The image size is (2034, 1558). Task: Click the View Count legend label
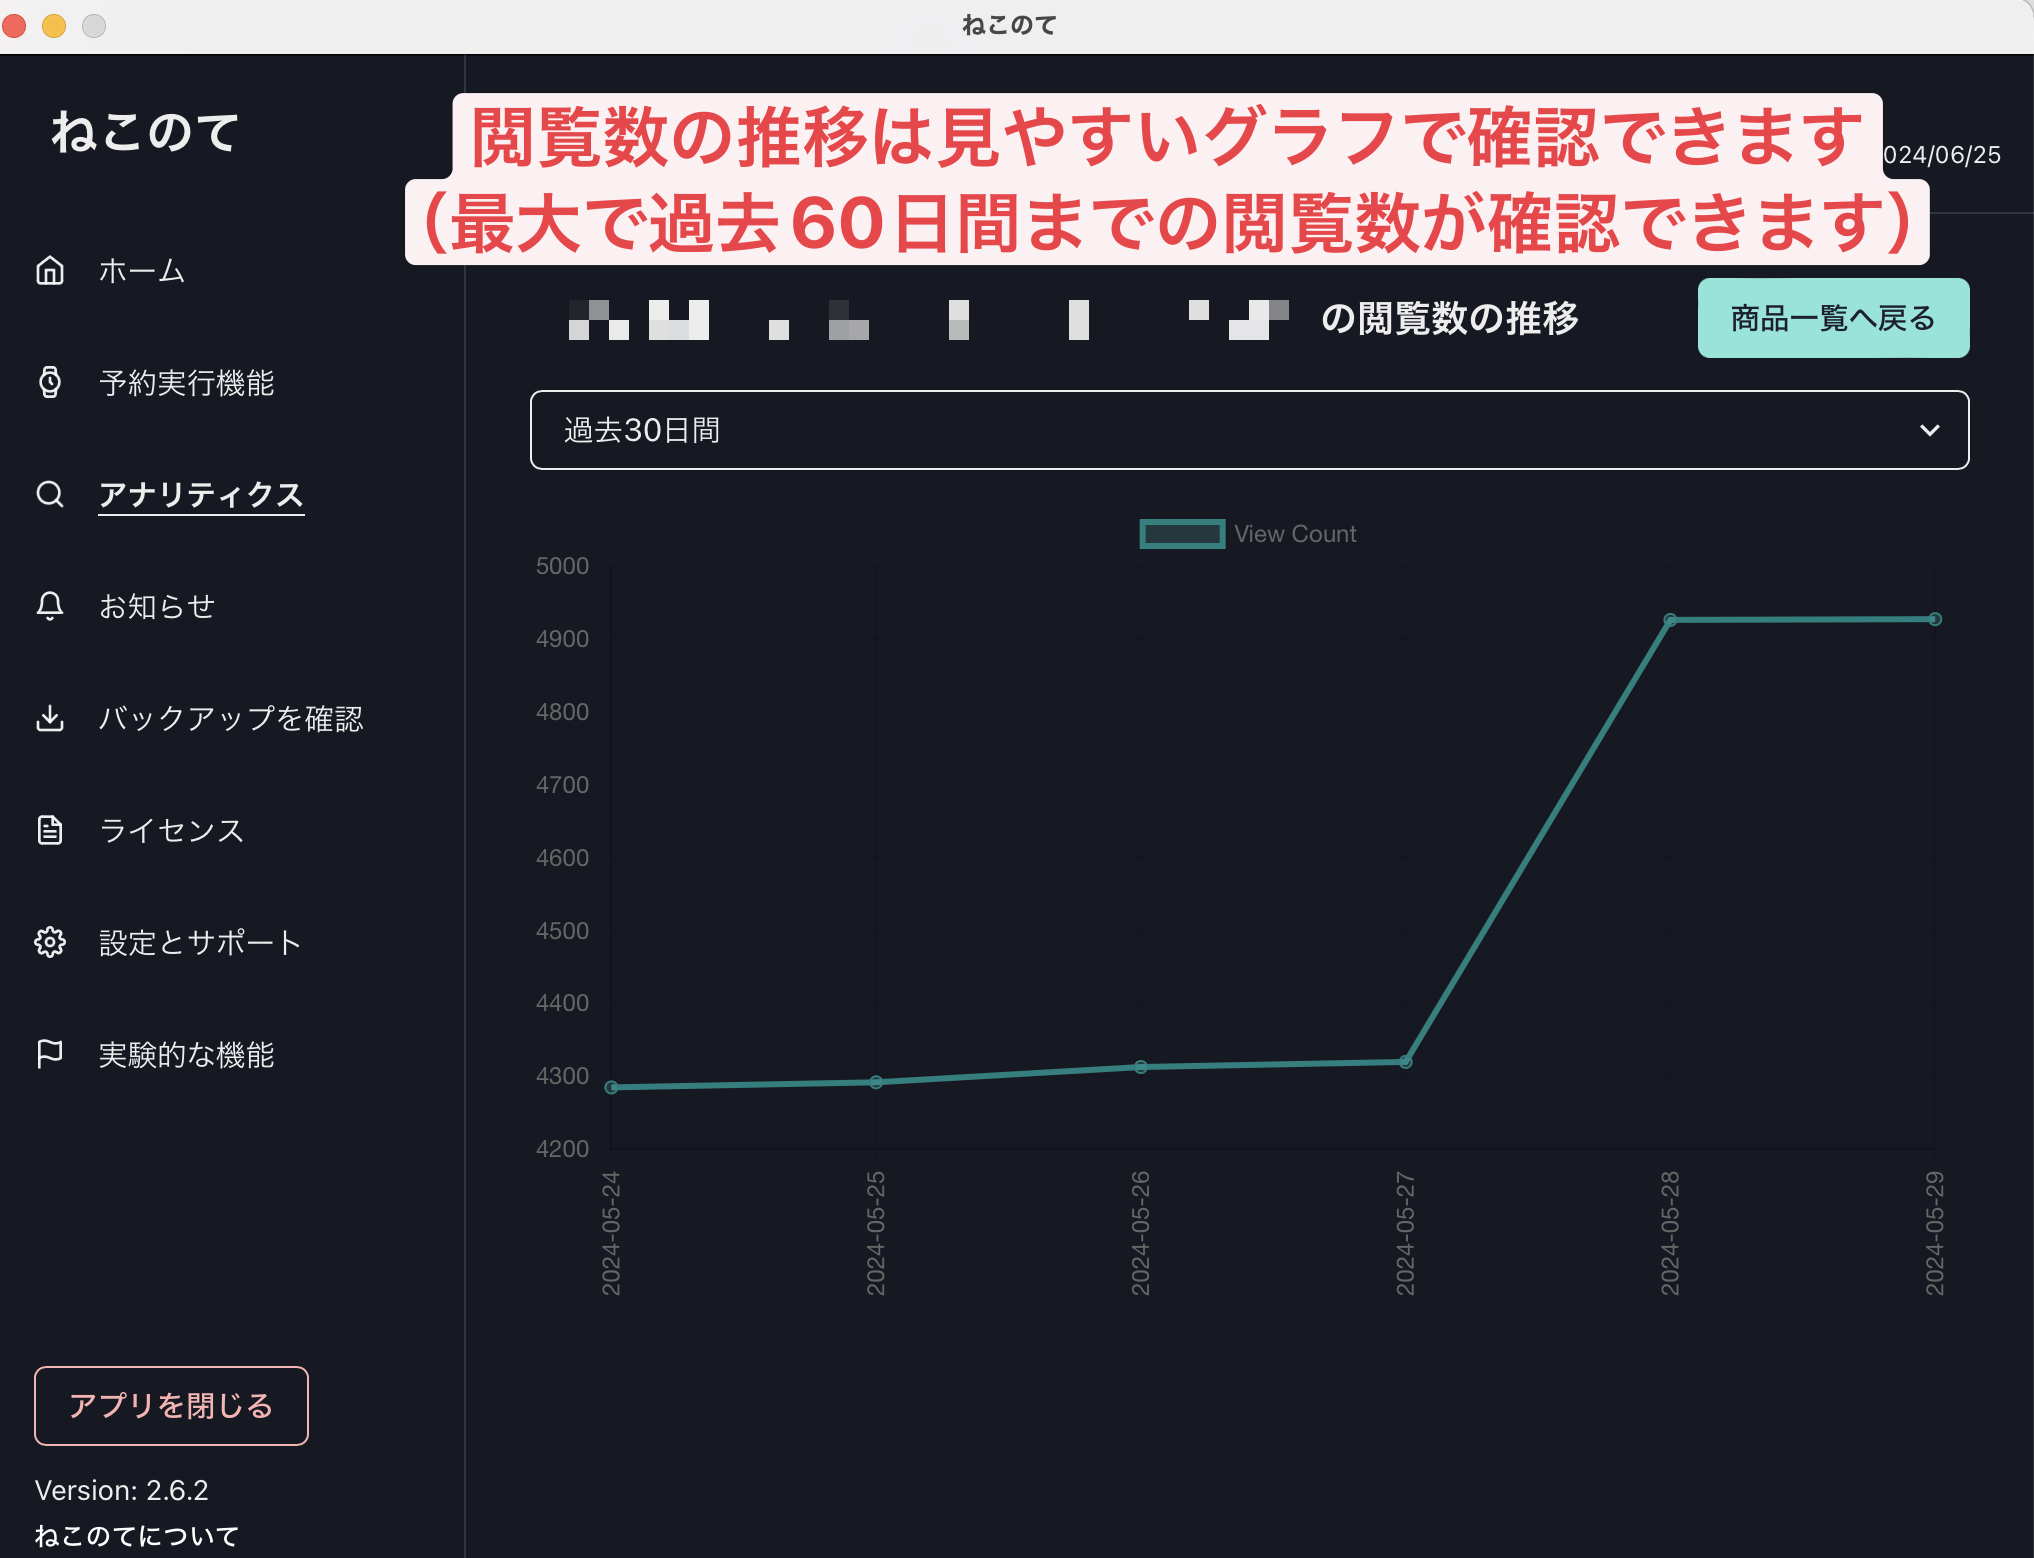(1295, 534)
